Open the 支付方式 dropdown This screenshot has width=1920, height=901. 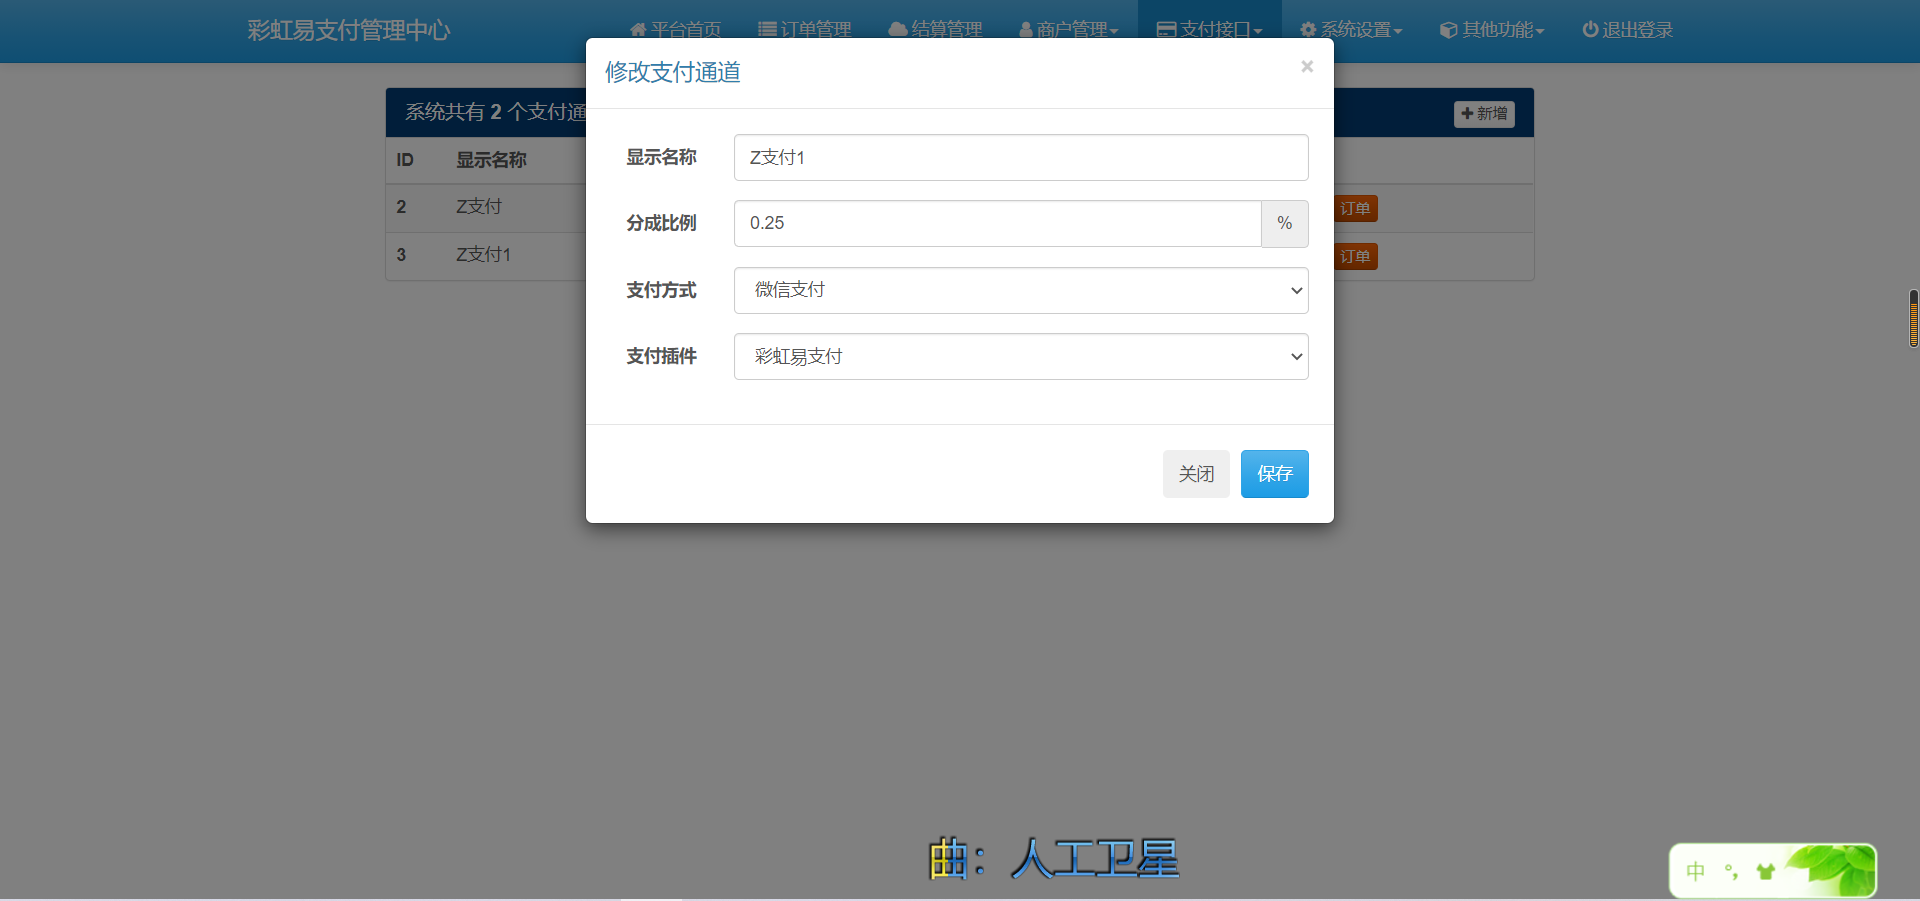(1020, 290)
